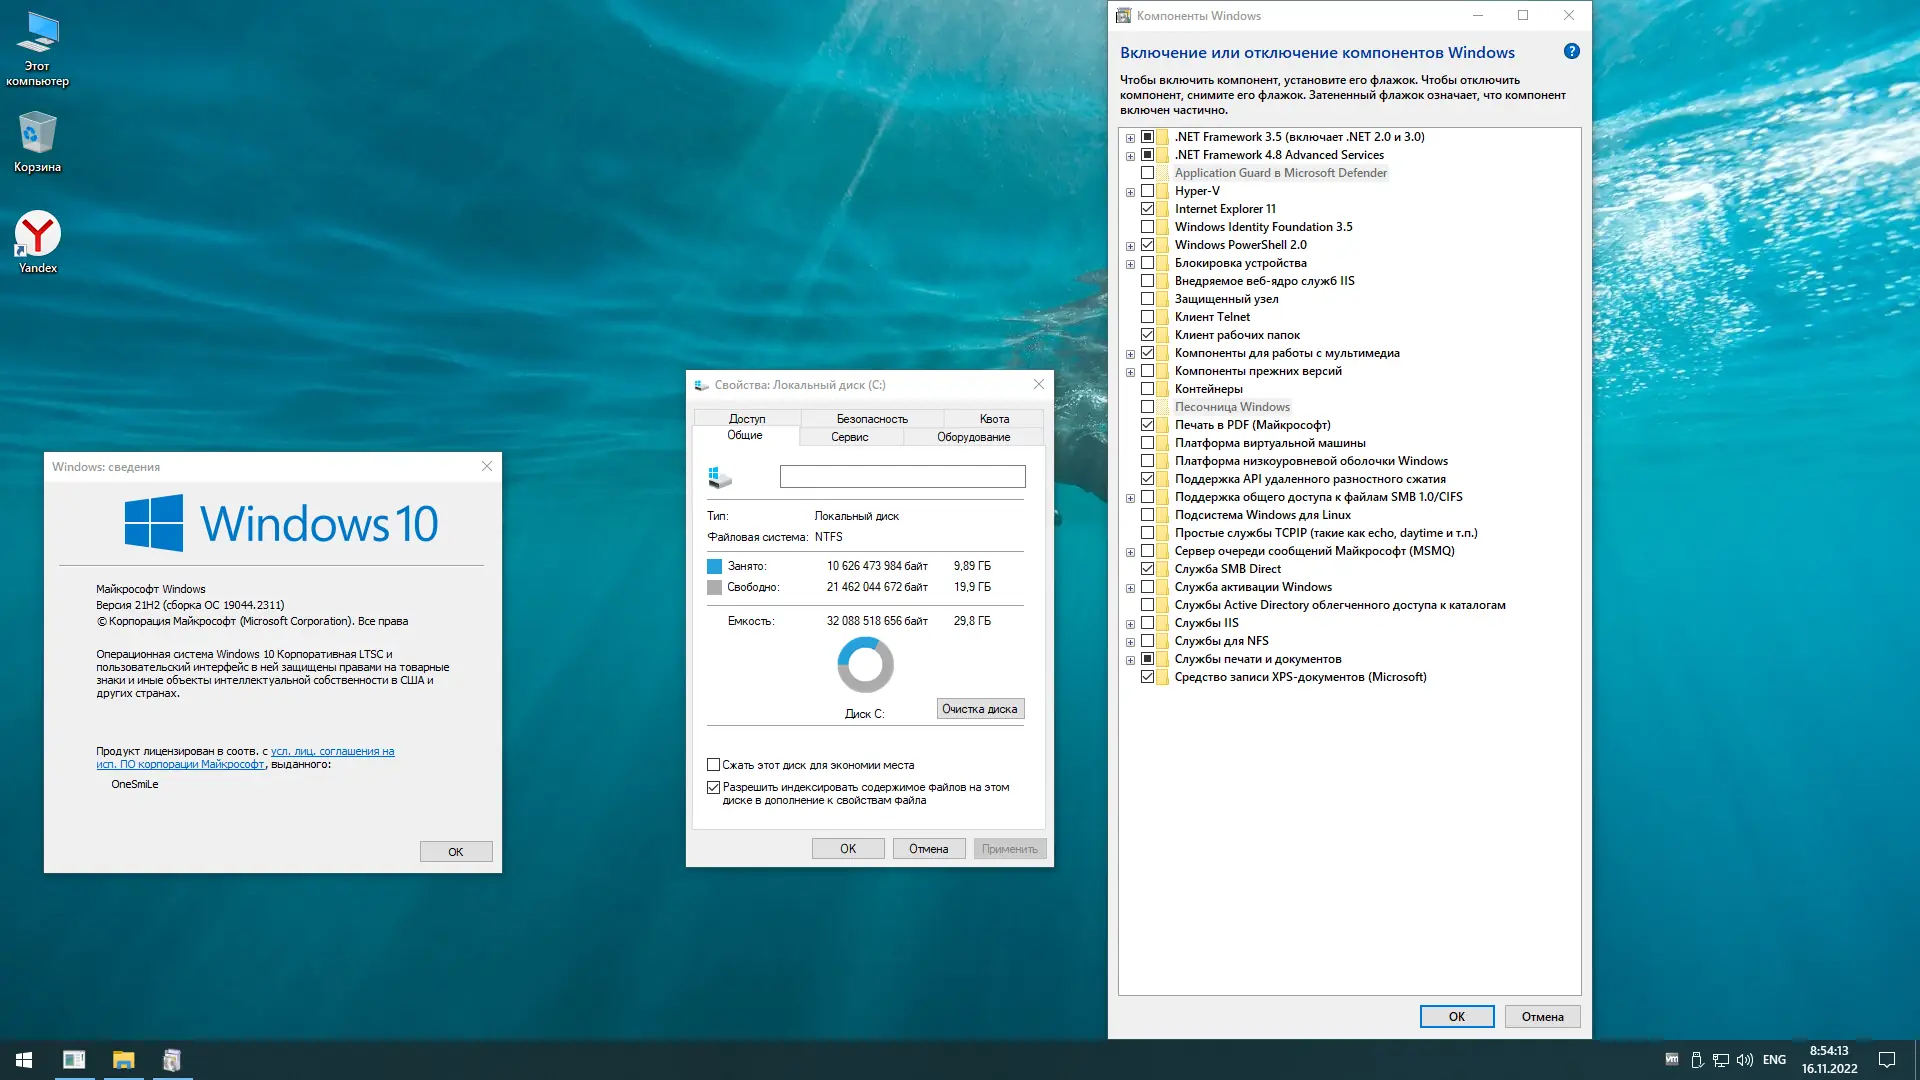Open the notification center icon
The image size is (1920, 1080).
pos(1886,1060)
